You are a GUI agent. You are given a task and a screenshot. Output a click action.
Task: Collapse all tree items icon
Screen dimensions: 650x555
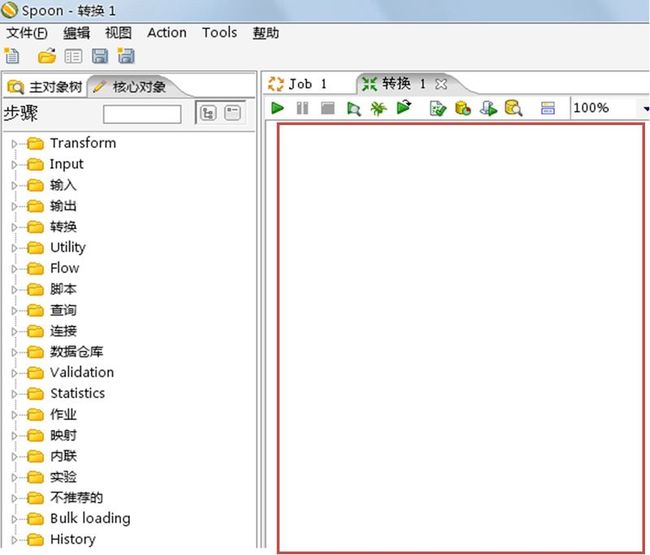pos(233,113)
